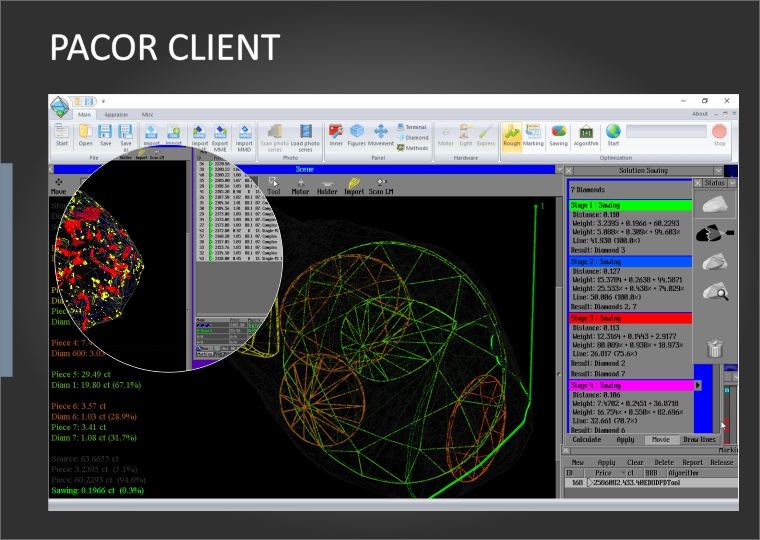760x540 pixels.
Task: Click Load photo series icon
Action: click(305, 138)
